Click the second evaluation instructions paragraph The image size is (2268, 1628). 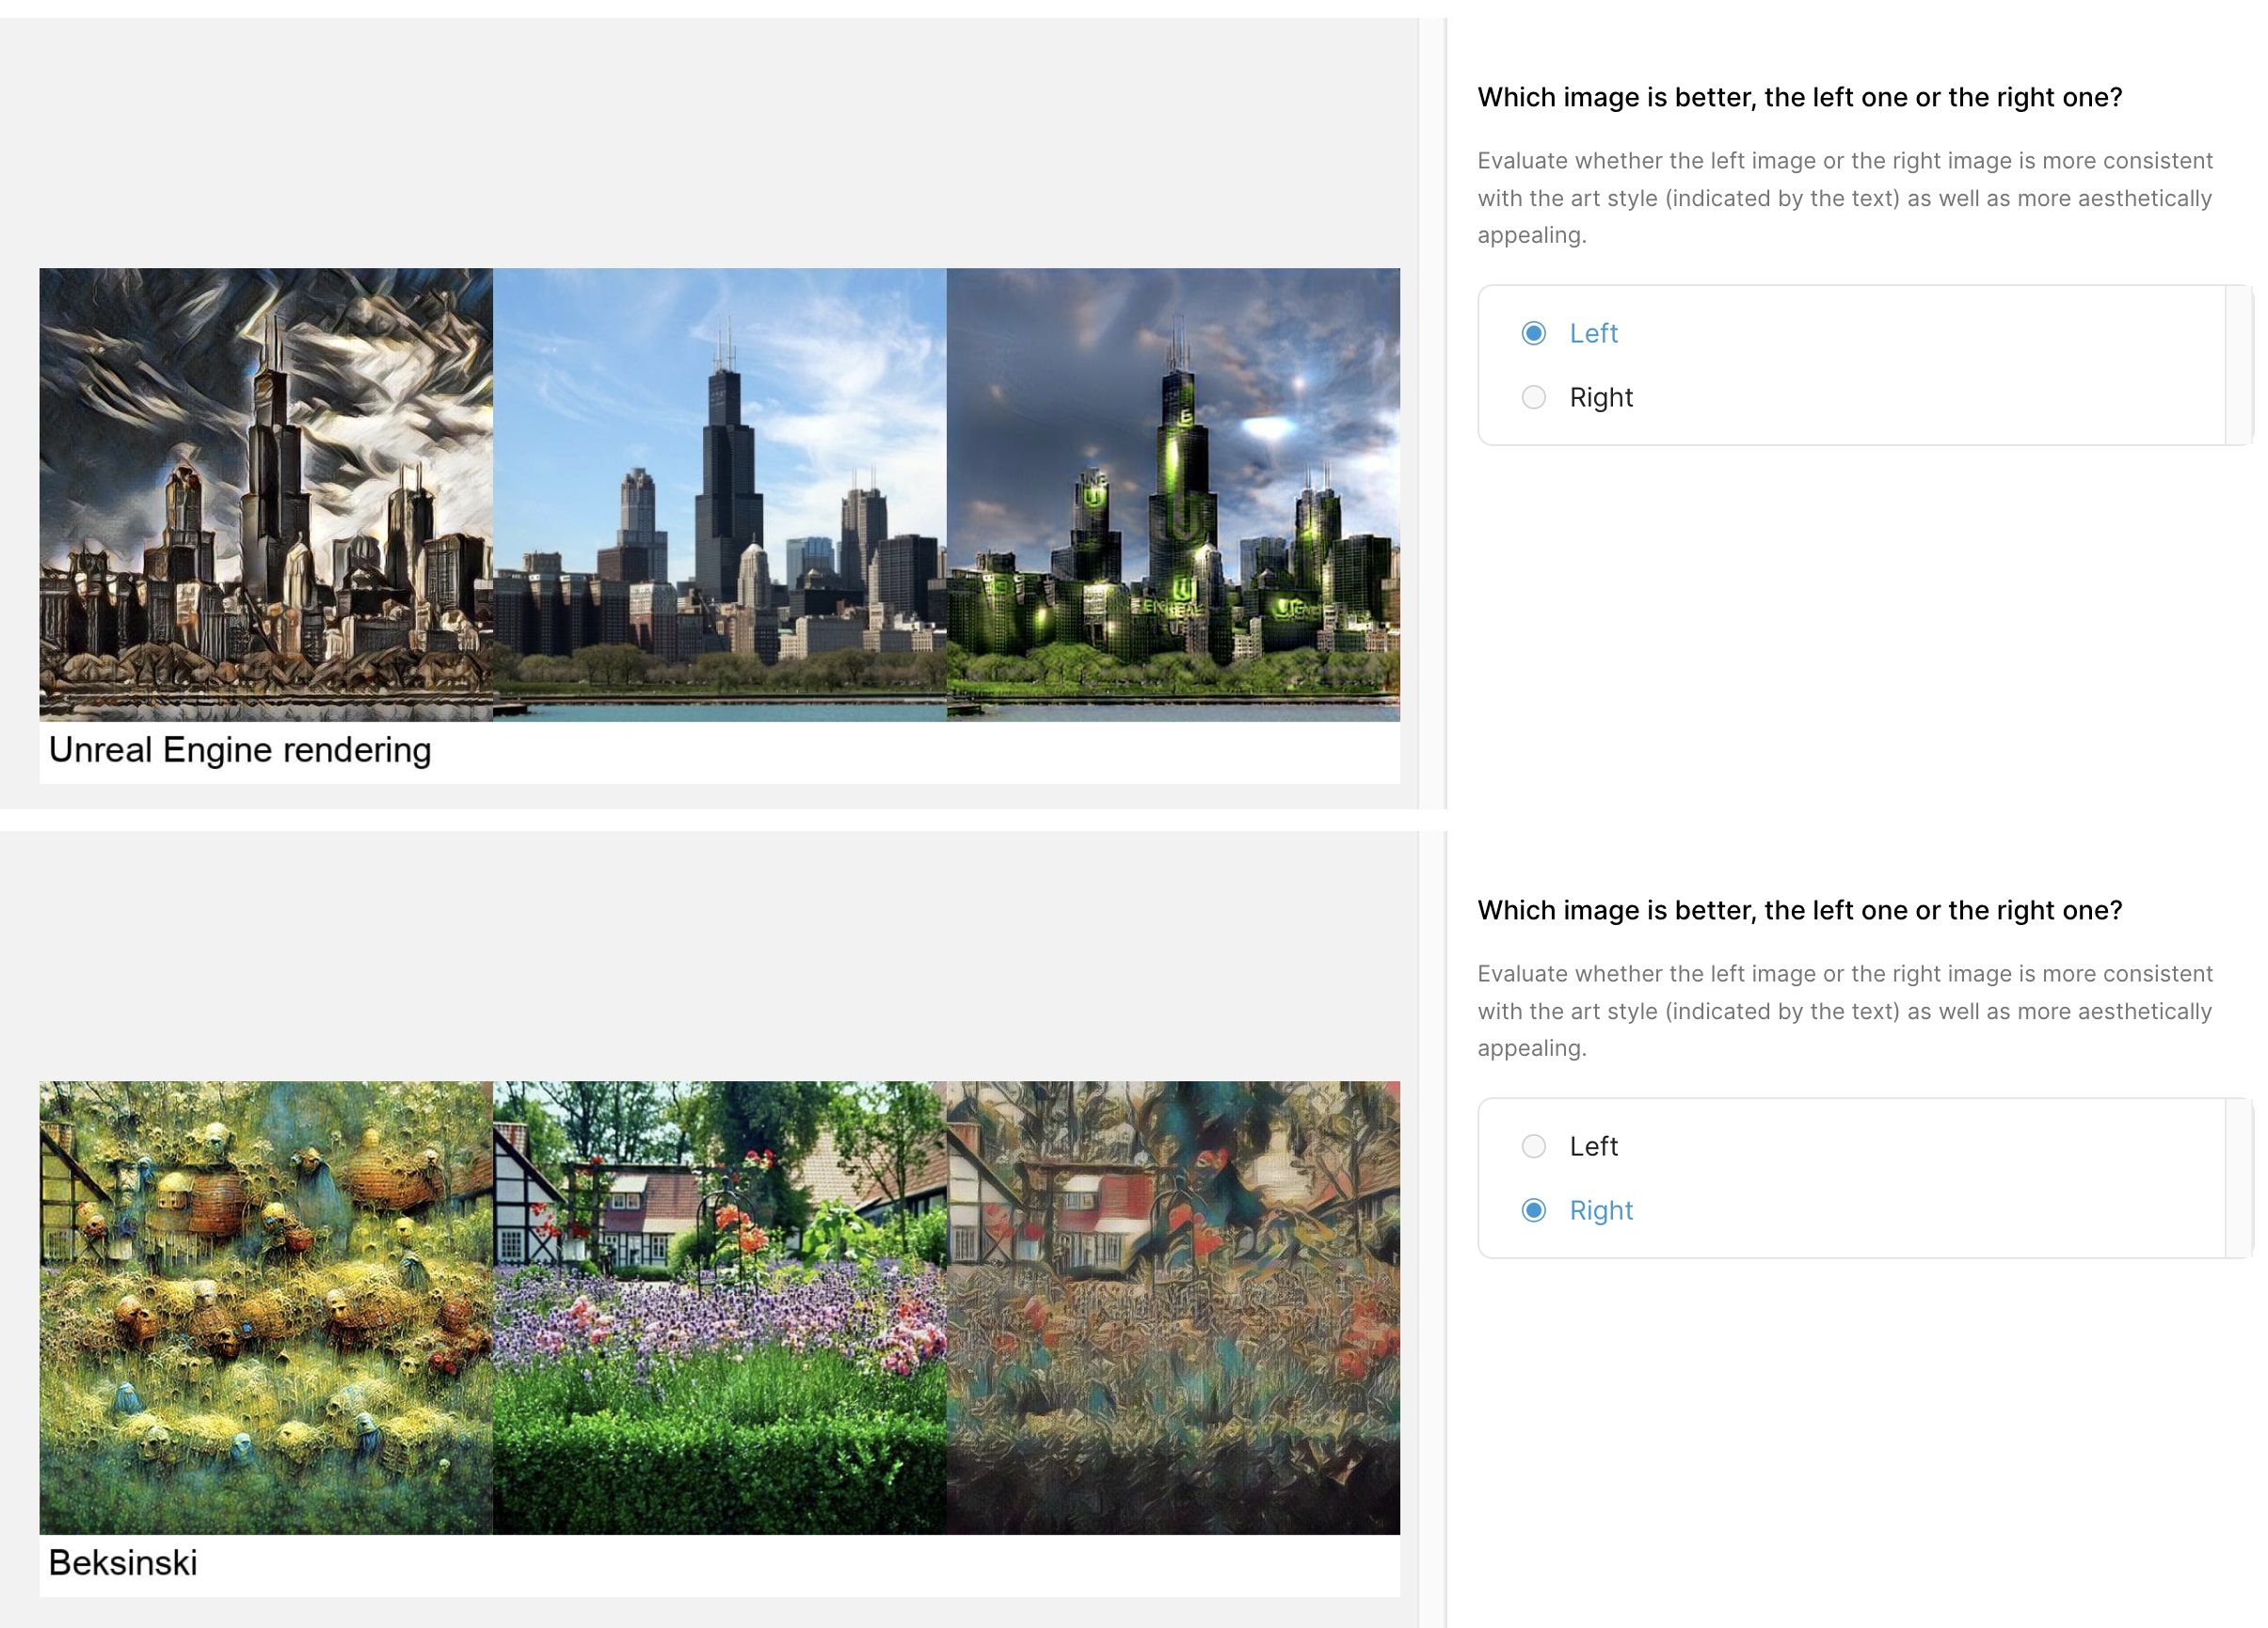(1844, 1011)
